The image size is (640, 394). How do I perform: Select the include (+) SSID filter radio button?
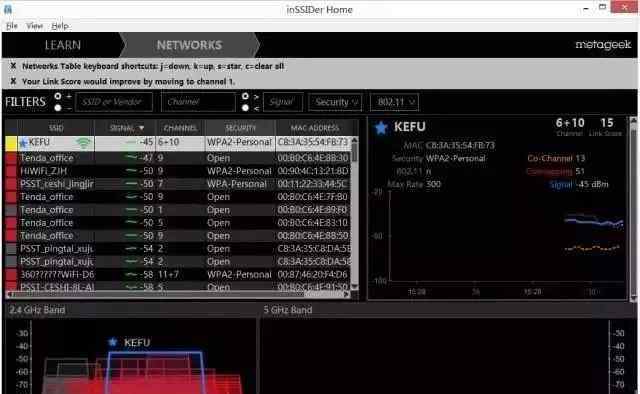(x=58, y=96)
